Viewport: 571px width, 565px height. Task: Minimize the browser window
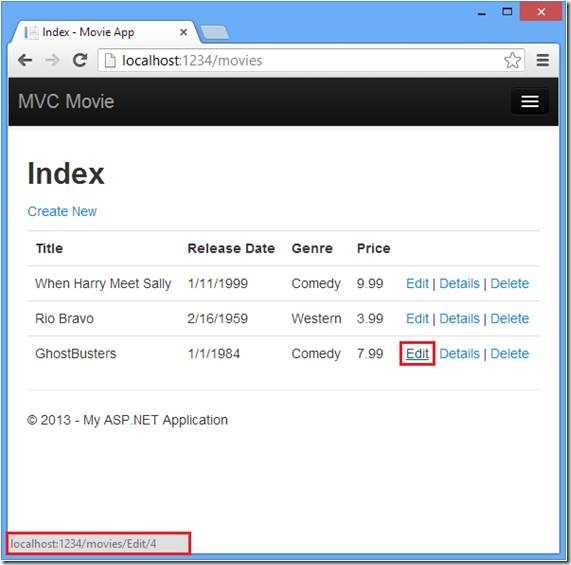(x=482, y=13)
